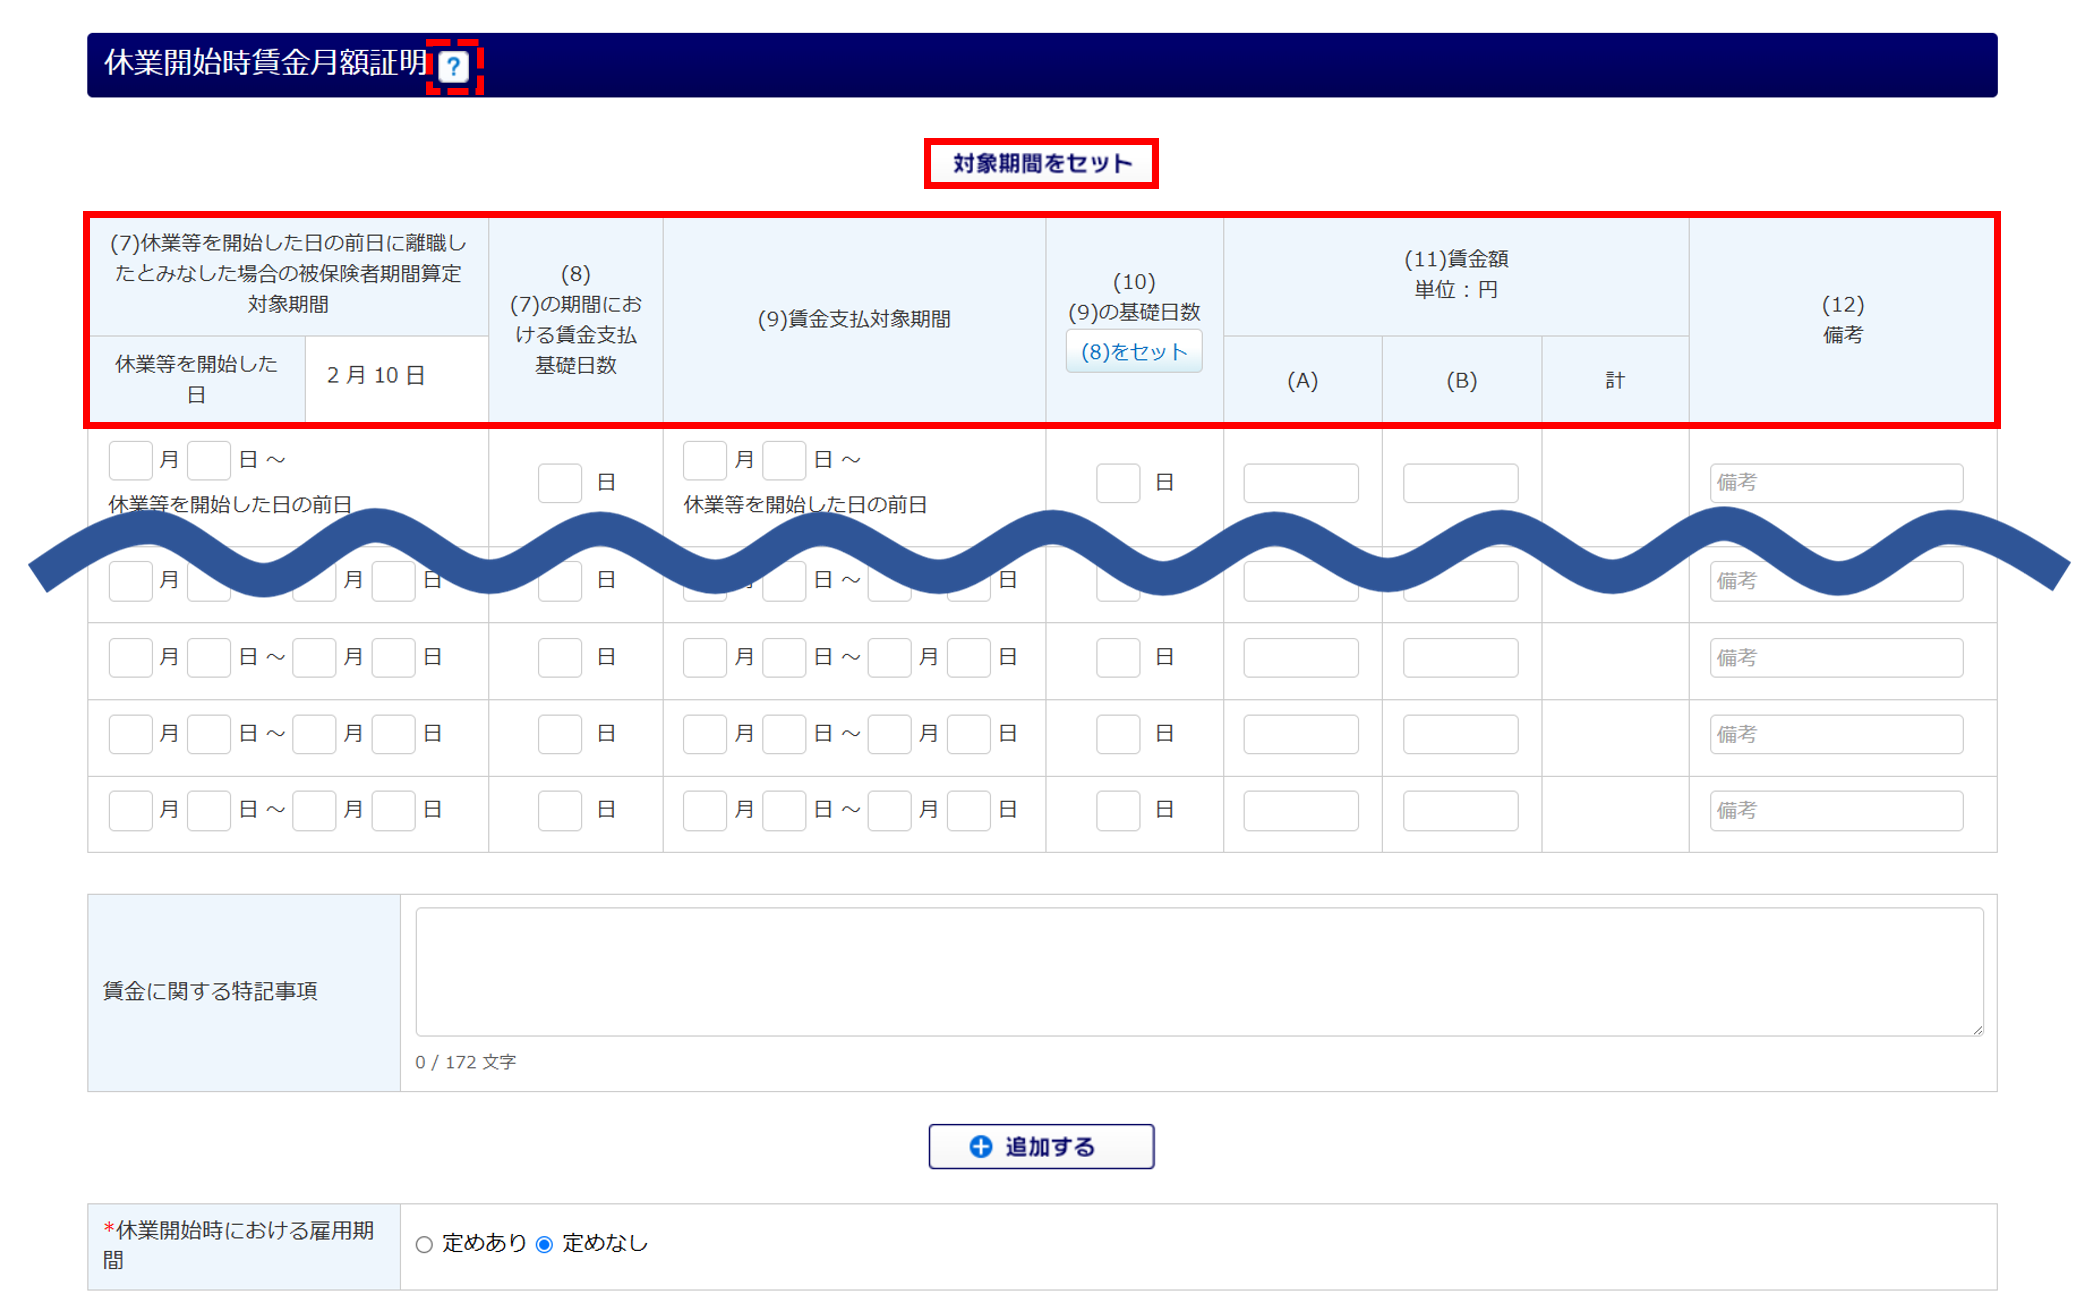Open help icon beside 休業開始時賃金月額証明 heading
Image resolution: width=2084 pixels, height=1311 pixels.
click(x=453, y=67)
